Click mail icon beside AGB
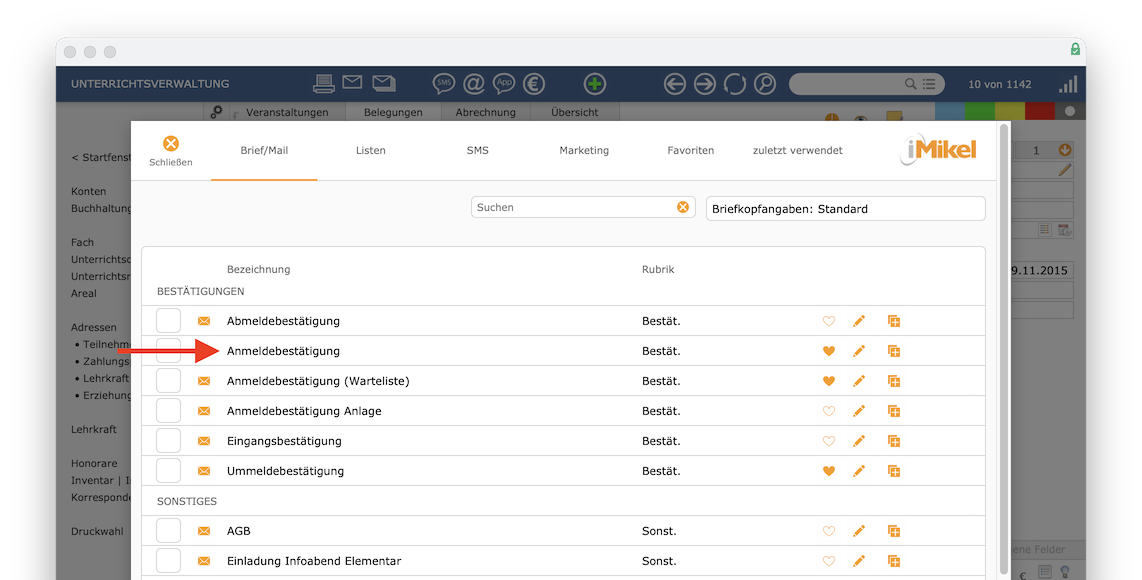Screen dimensions: 1142x580 tap(204, 531)
